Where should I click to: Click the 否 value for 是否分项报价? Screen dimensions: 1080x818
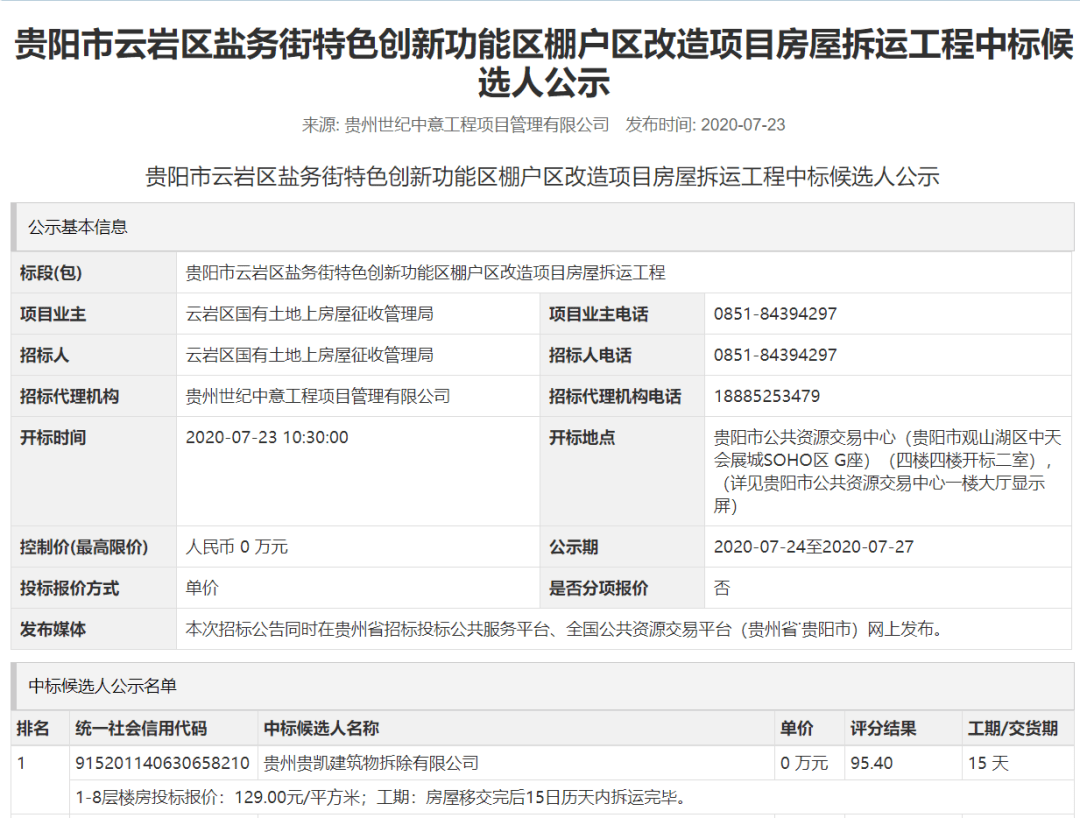721,588
